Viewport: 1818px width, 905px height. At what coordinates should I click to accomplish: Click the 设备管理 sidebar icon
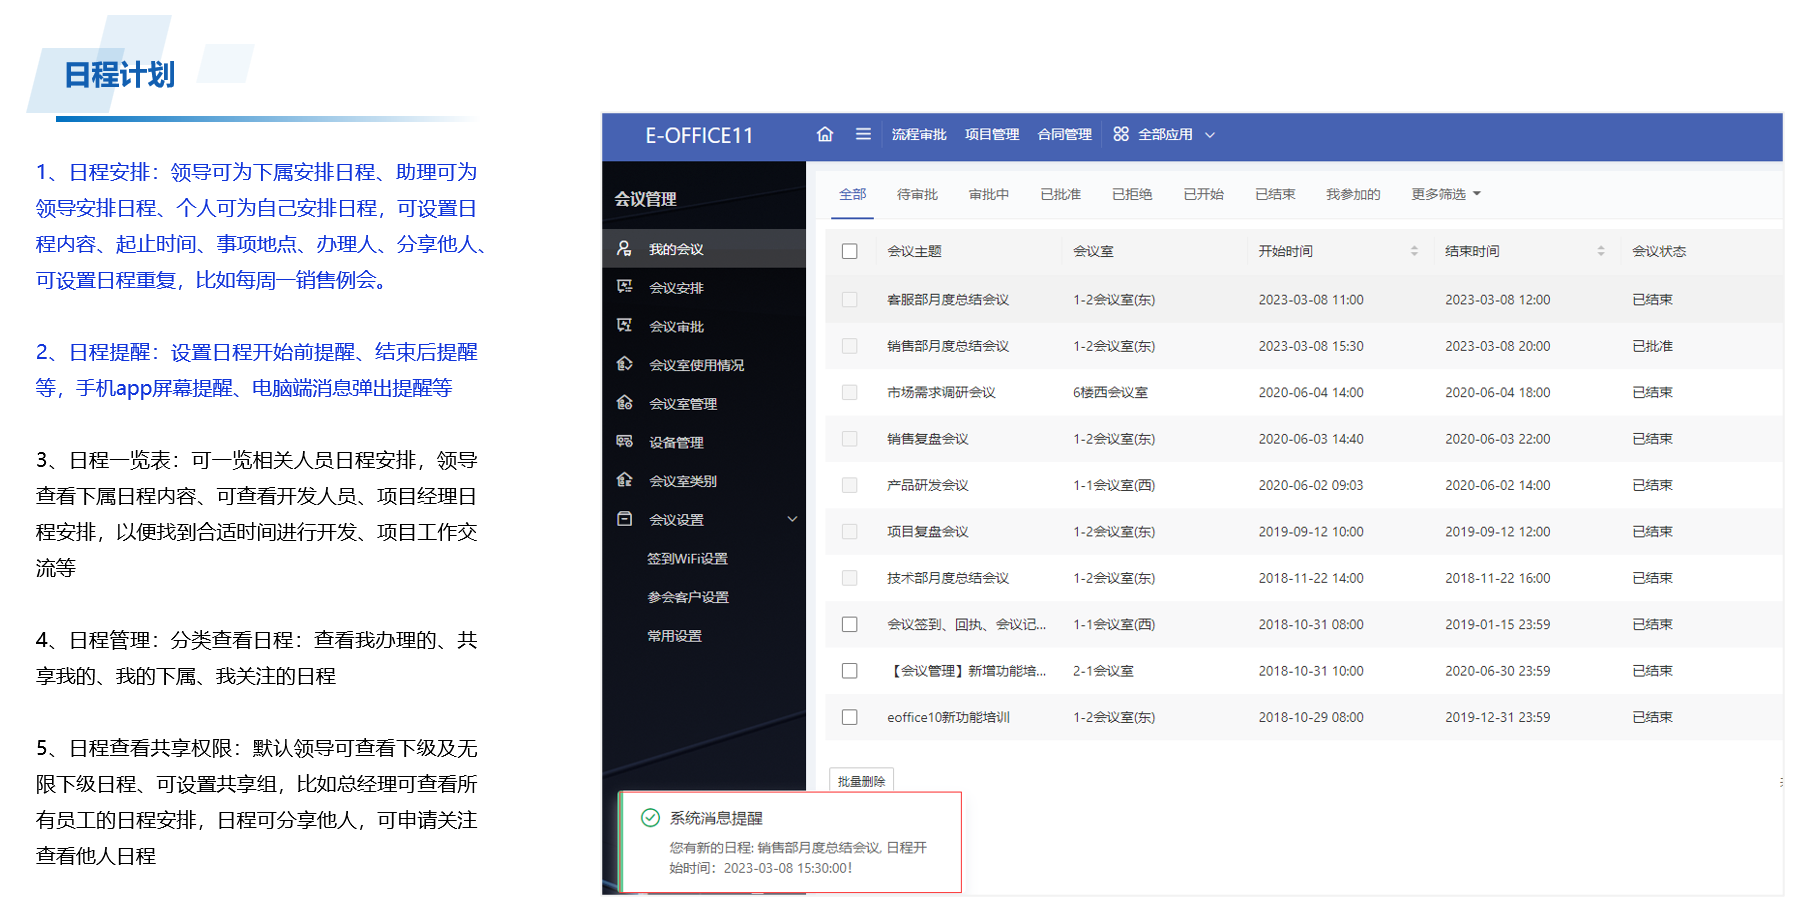coord(624,442)
